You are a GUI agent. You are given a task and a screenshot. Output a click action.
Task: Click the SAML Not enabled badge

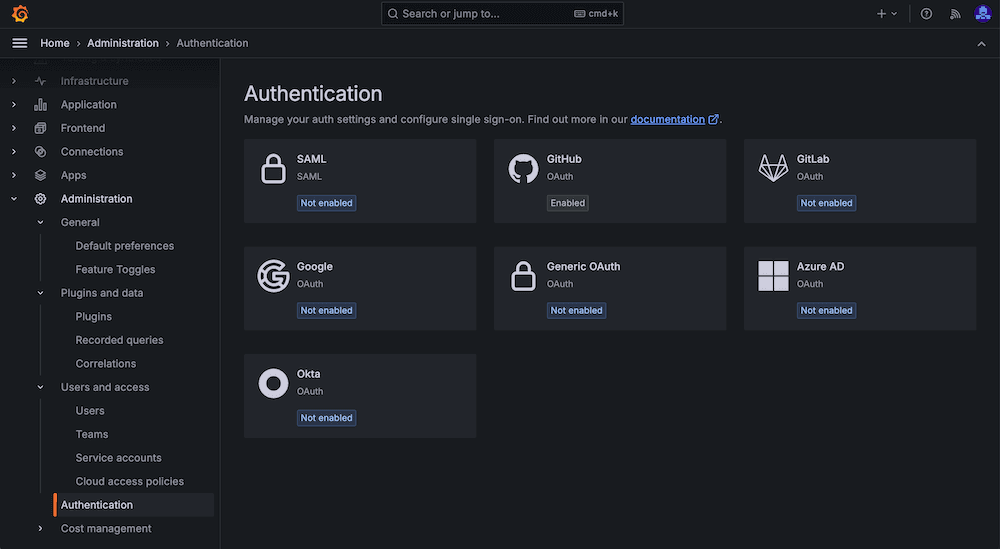pos(327,203)
